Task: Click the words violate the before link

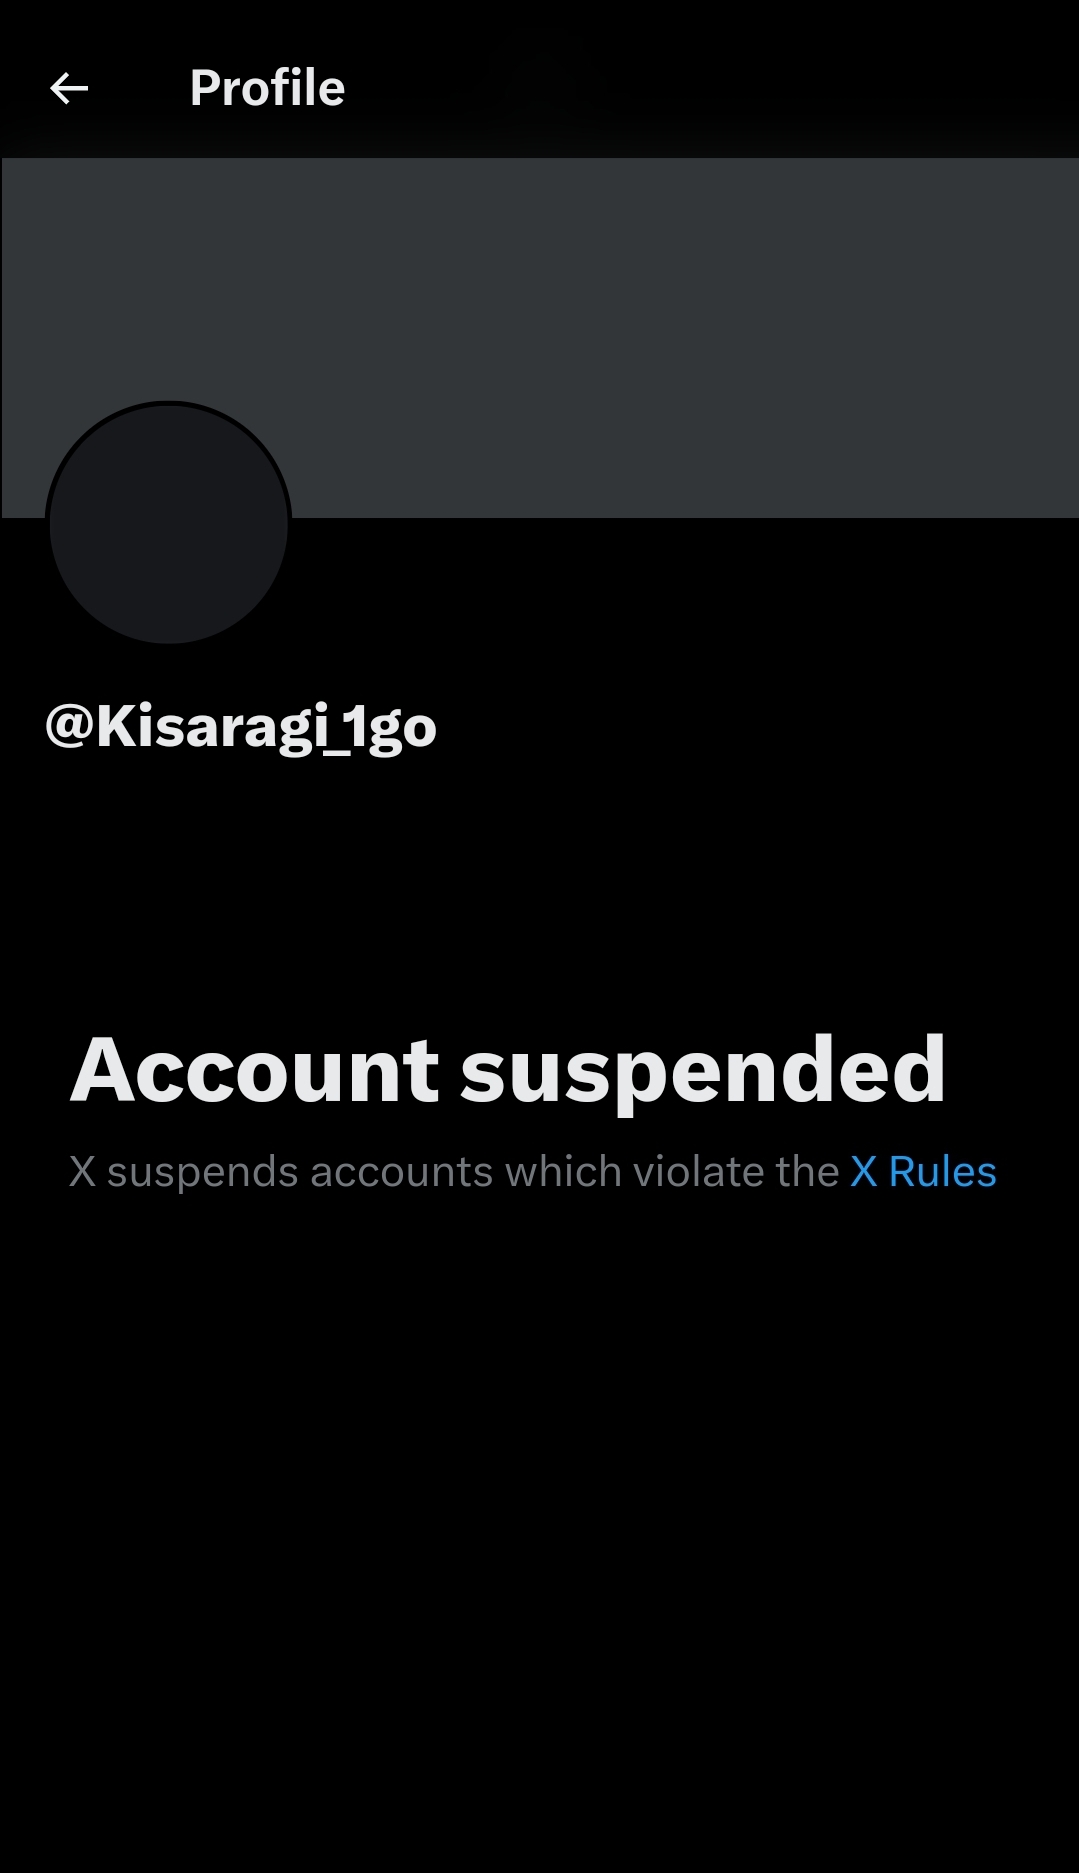Action: click(x=736, y=1171)
